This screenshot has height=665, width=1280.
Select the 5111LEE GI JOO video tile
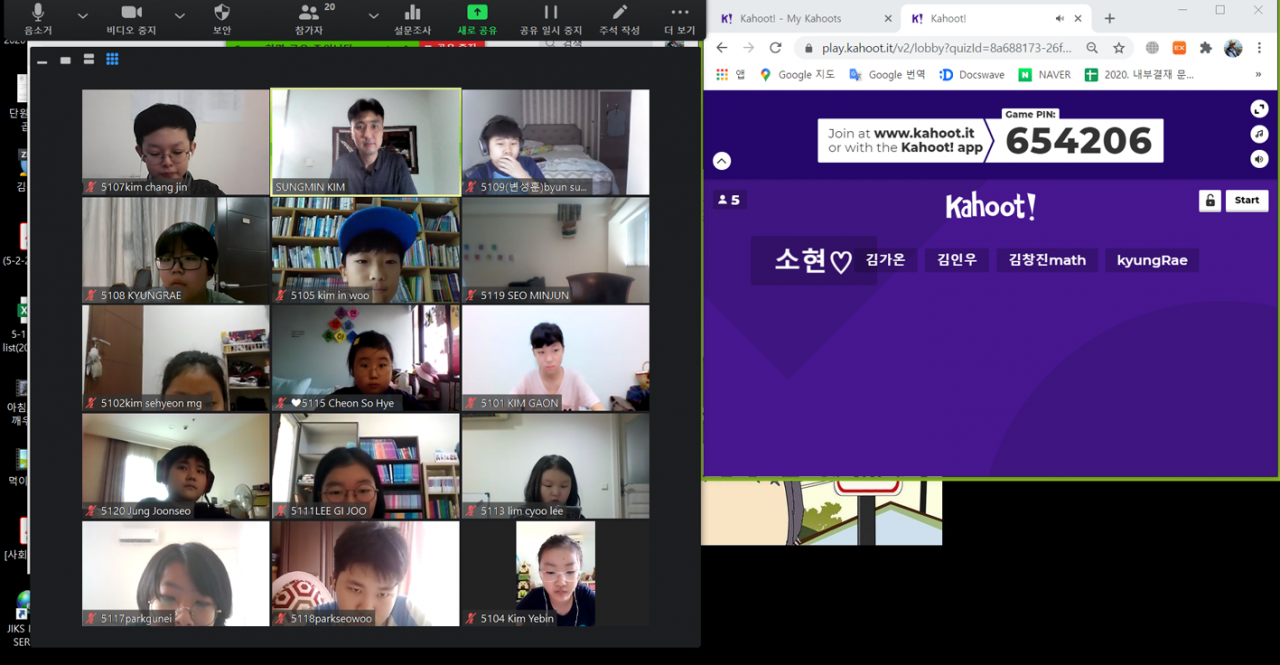coord(366,466)
